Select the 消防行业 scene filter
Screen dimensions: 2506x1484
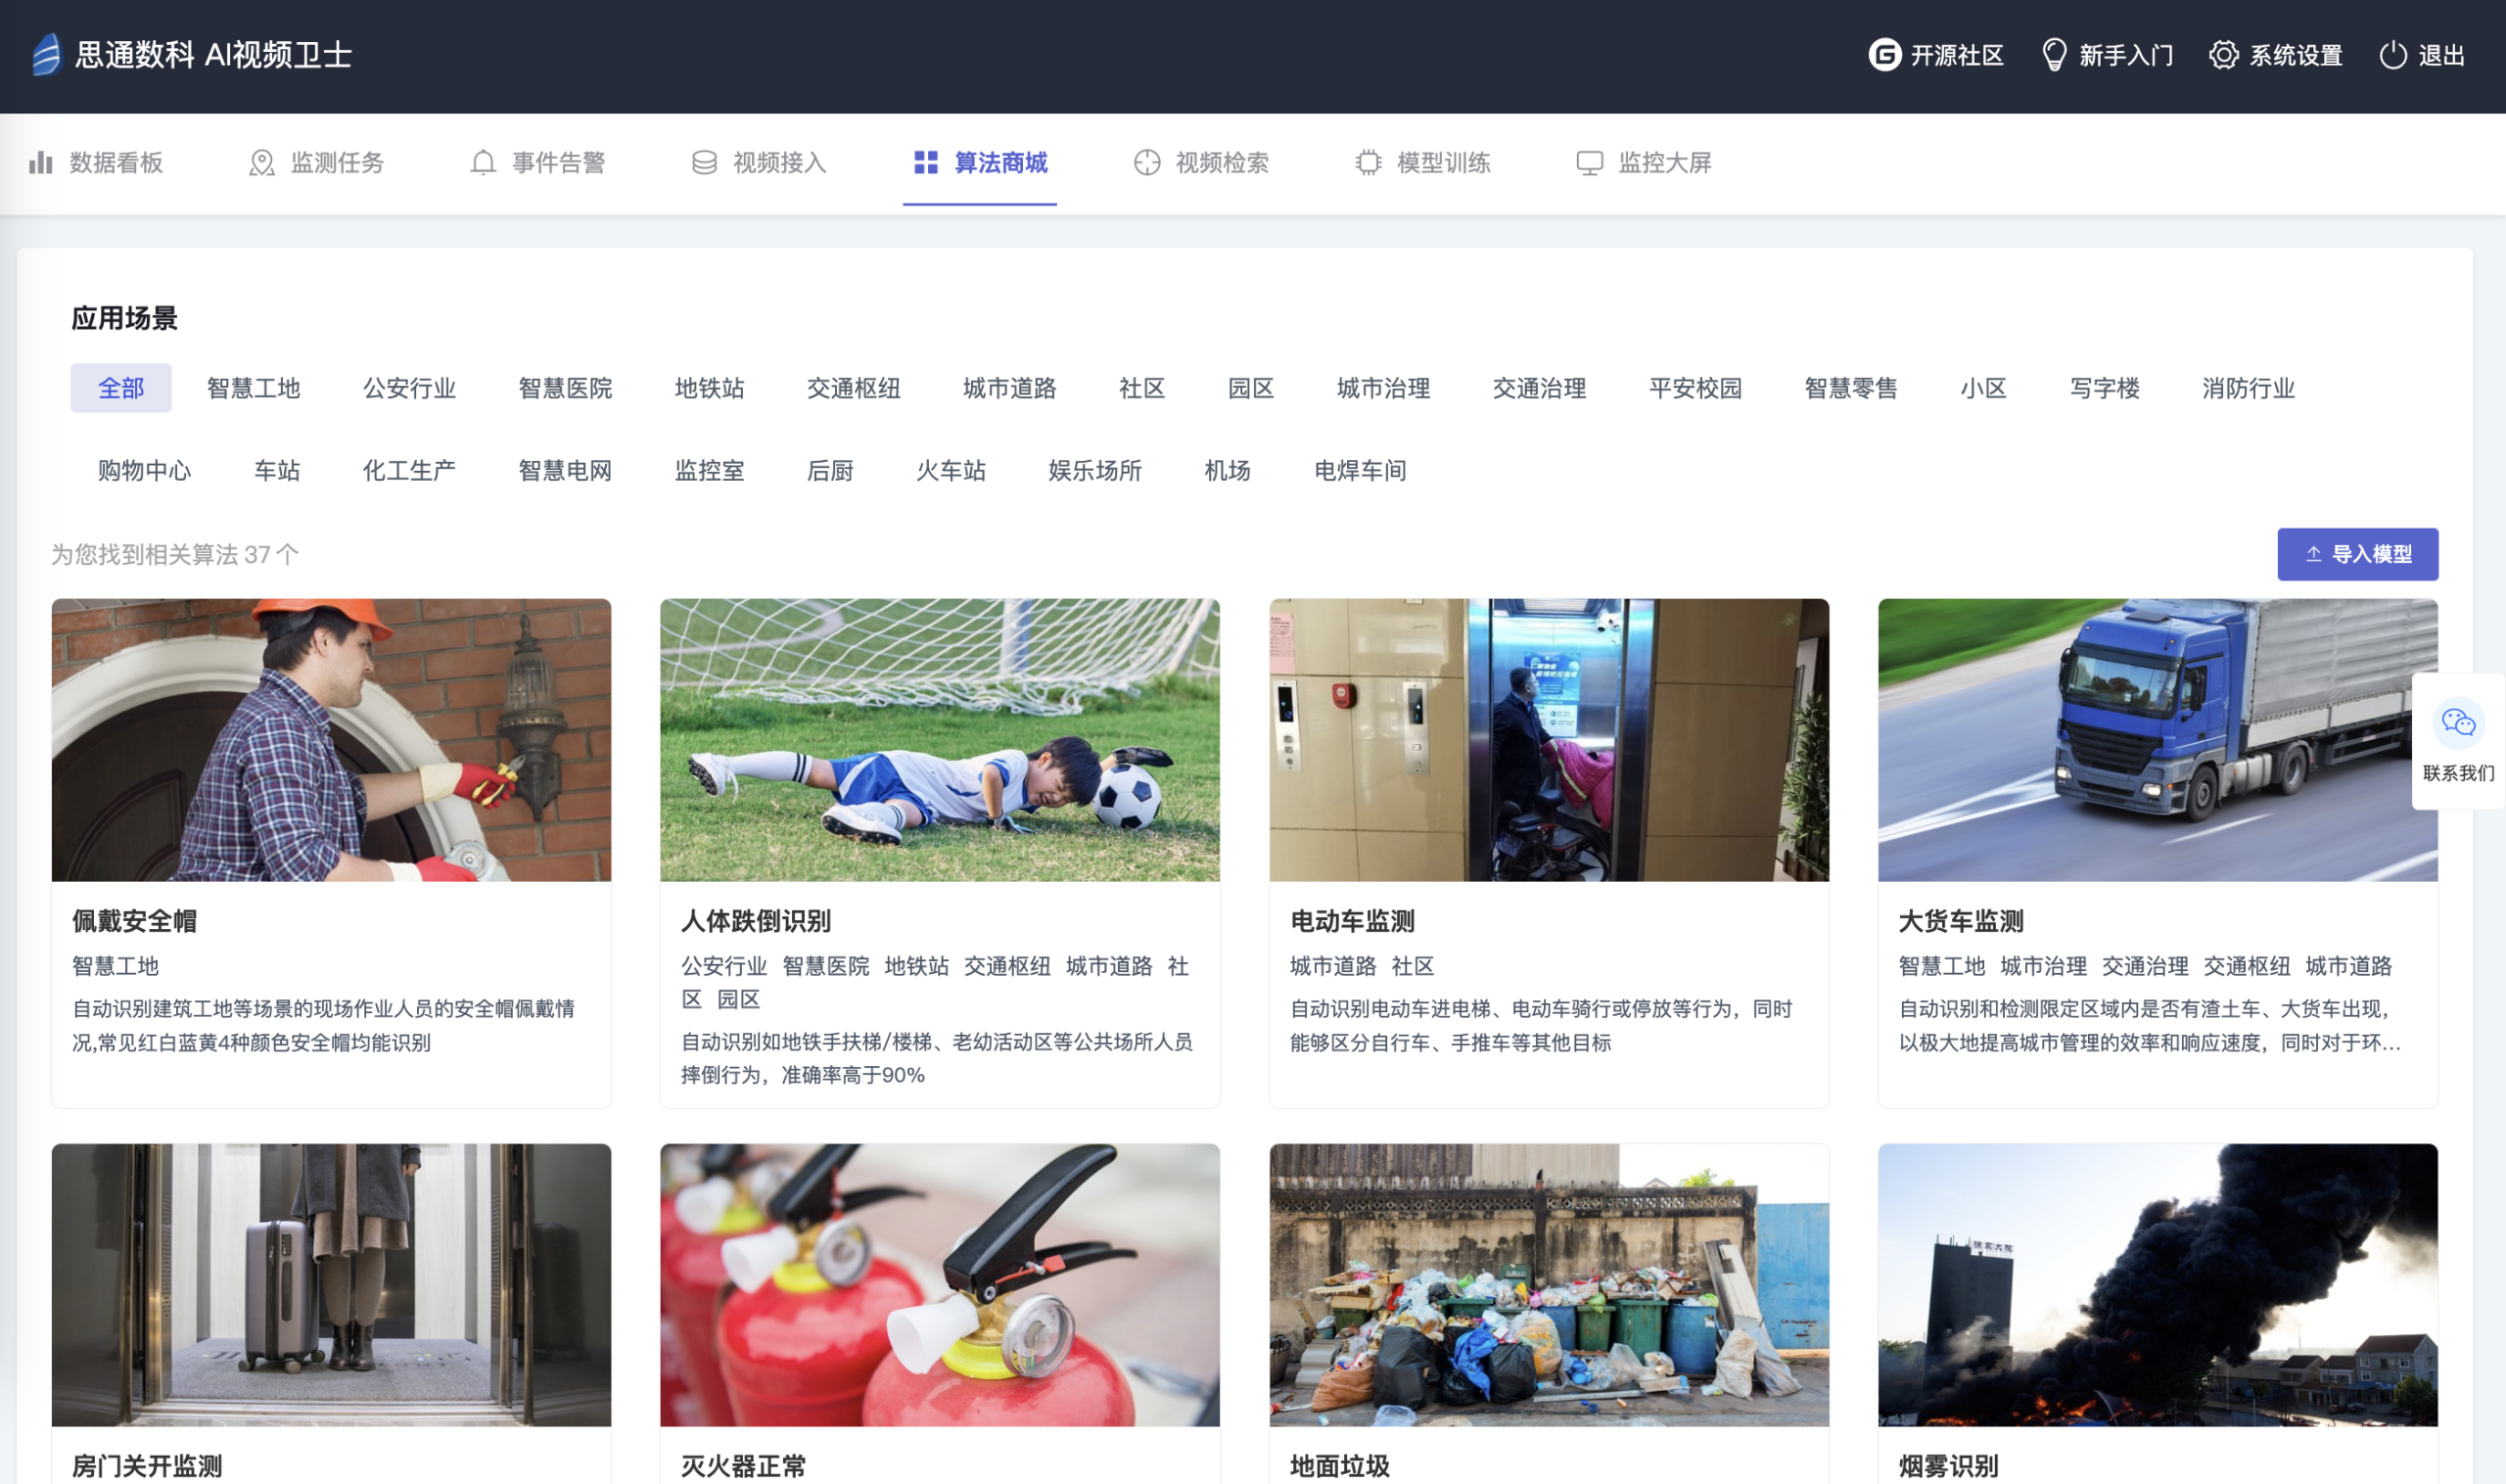[2247, 388]
